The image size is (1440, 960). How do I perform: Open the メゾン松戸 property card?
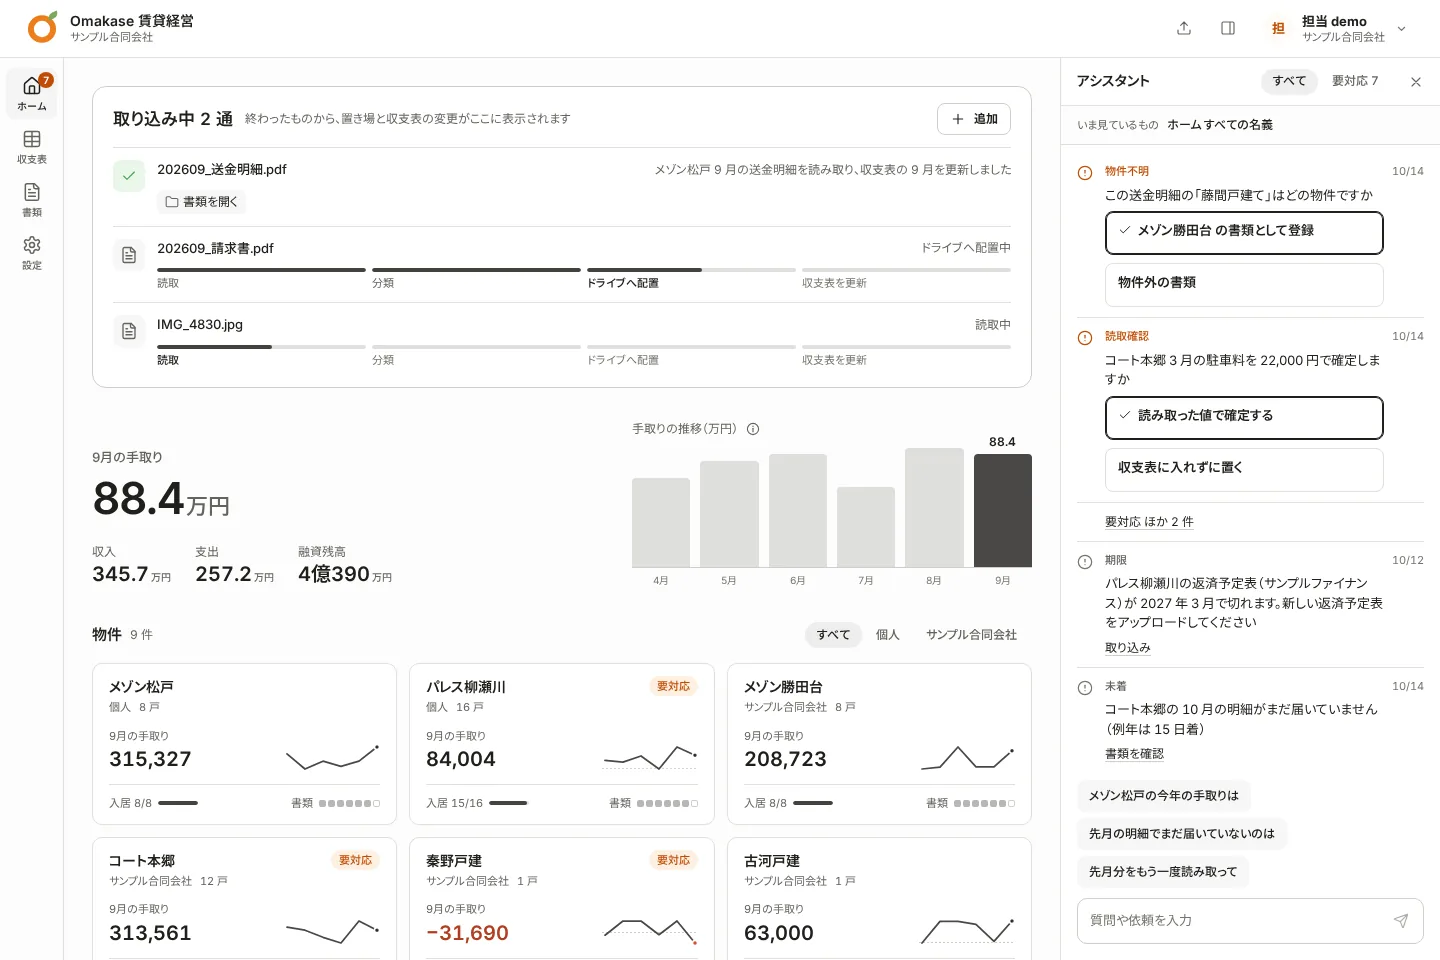(x=244, y=744)
